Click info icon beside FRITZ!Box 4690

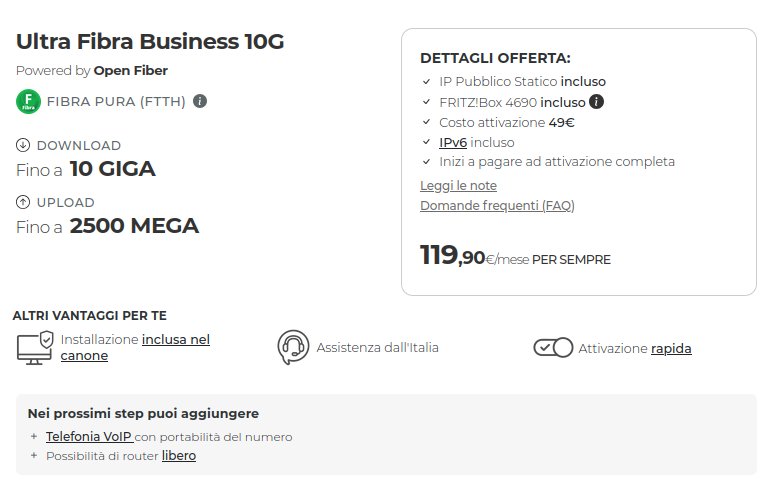coord(596,102)
